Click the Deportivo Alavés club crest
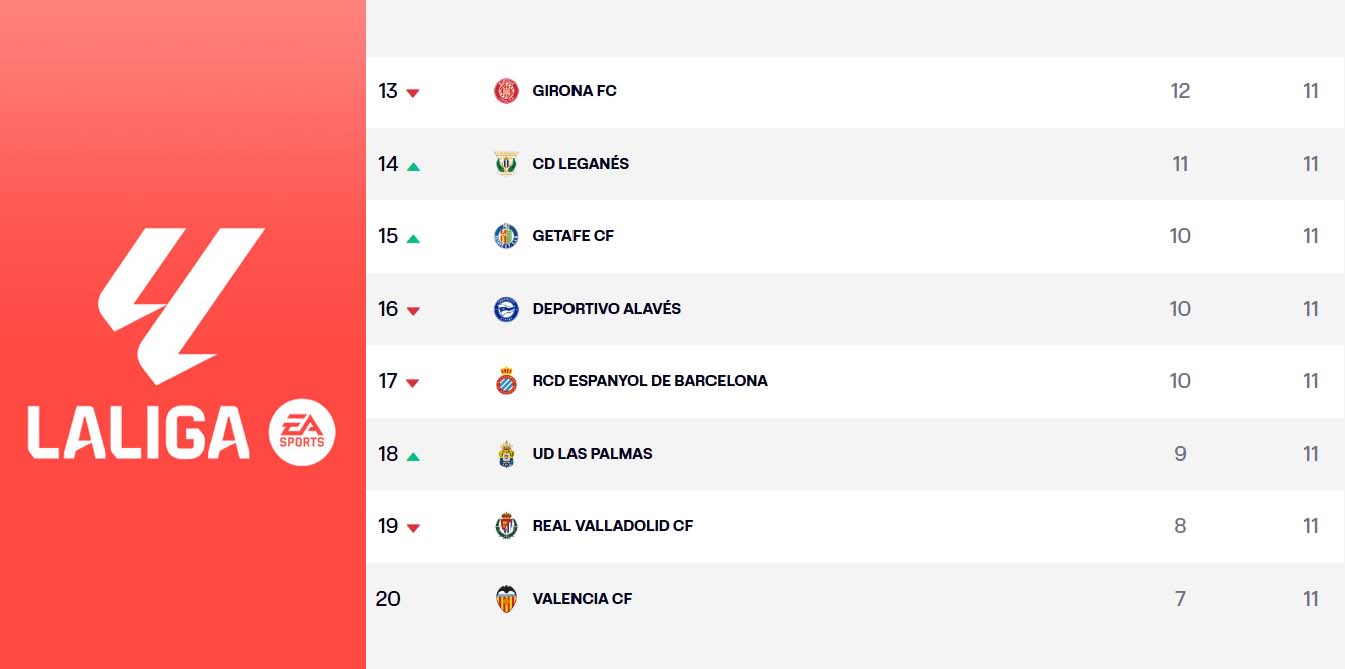Screen dimensions: 1345x669 click(507, 309)
